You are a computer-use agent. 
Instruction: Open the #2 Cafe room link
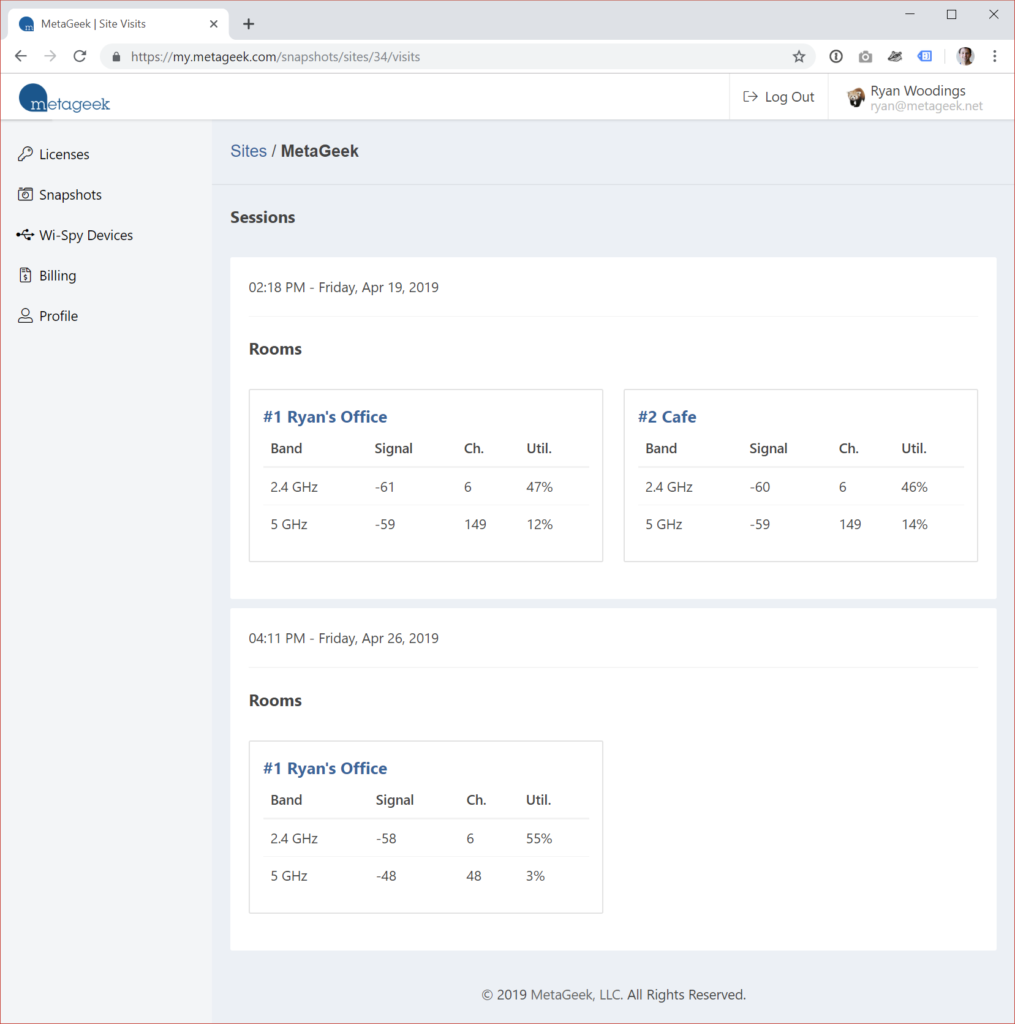(667, 417)
